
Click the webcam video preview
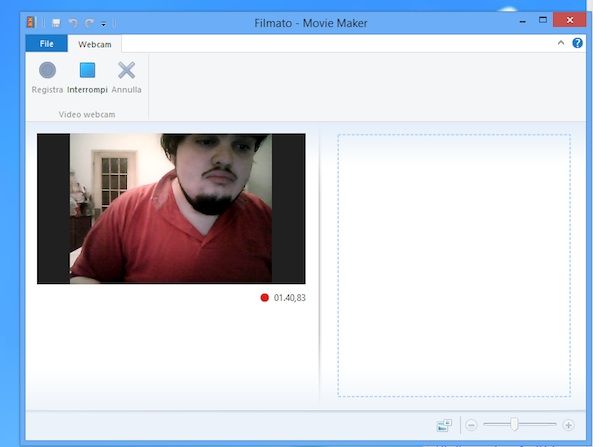pyautogui.click(x=171, y=208)
